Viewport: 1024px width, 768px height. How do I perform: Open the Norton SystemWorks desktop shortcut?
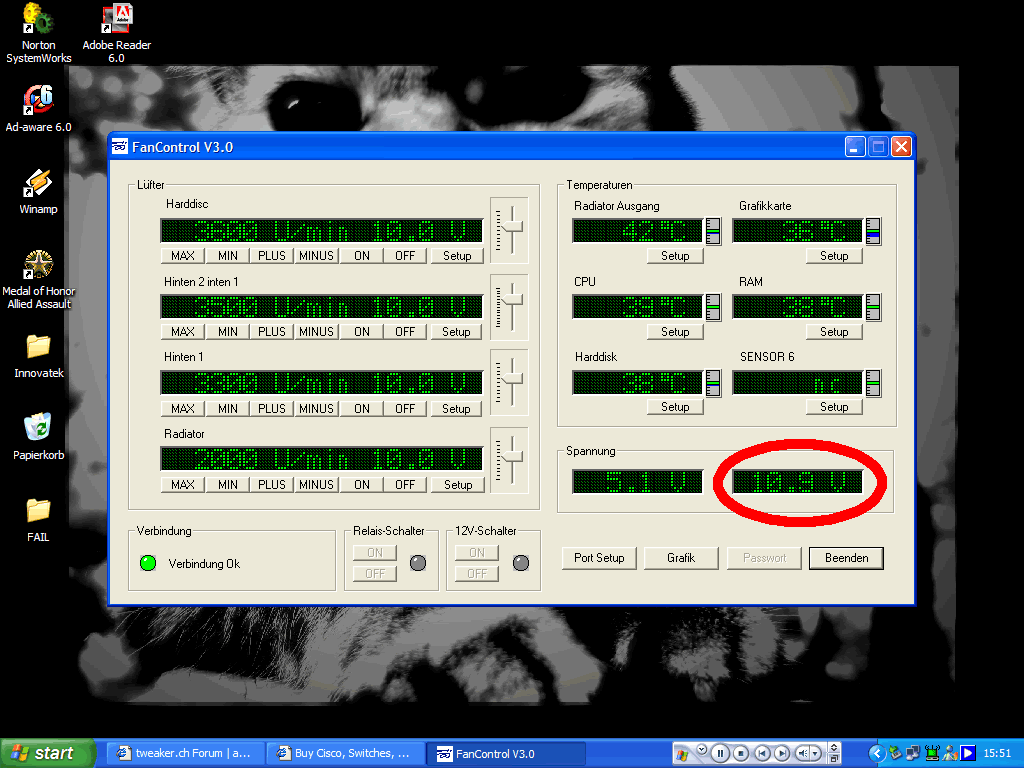click(x=38, y=19)
